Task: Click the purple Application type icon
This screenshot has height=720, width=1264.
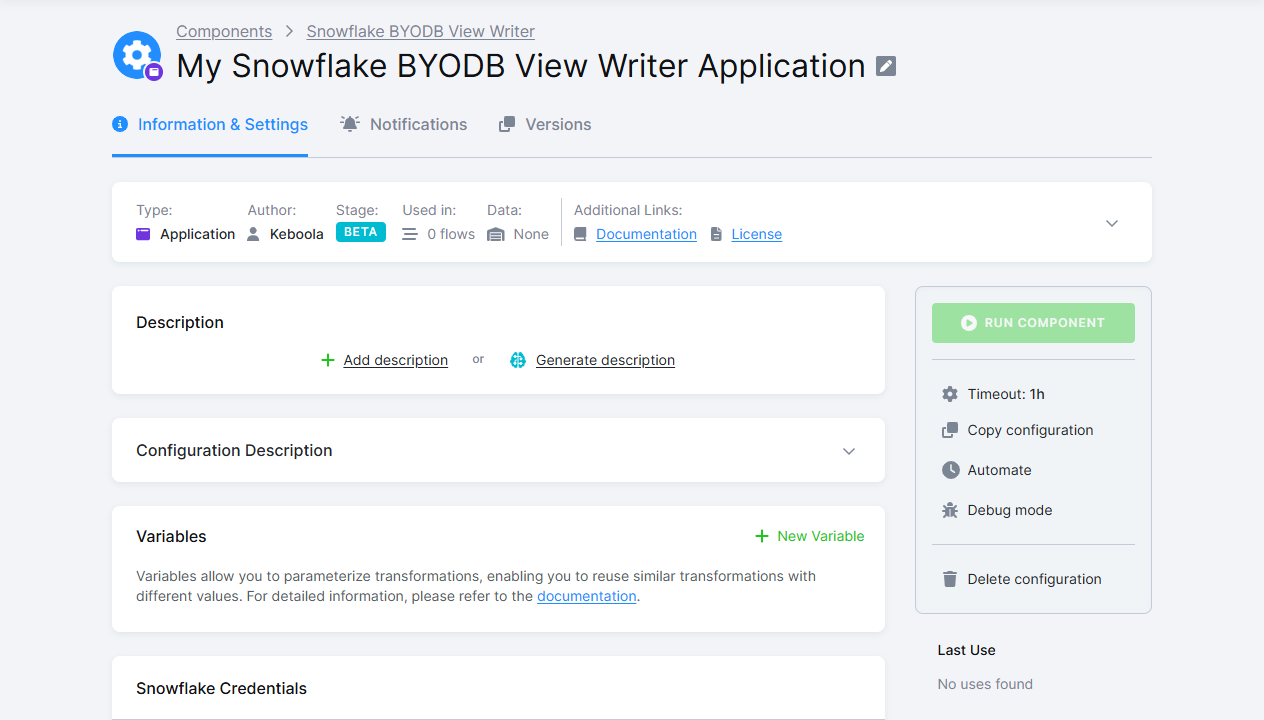Action: pos(142,233)
